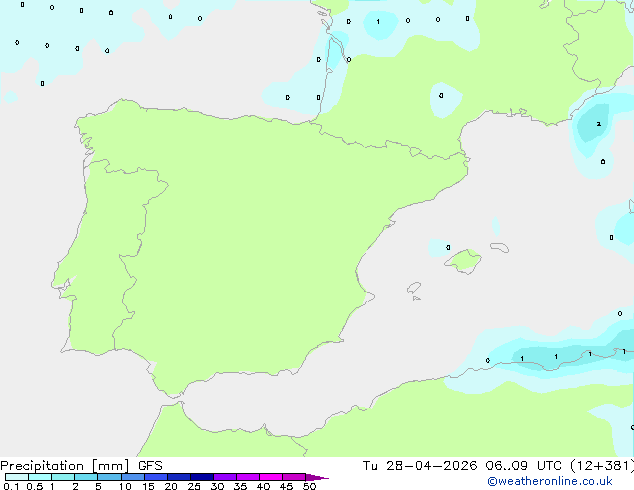
Task: Click the legend swatch between 30 and 35
Action: click(x=225, y=477)
